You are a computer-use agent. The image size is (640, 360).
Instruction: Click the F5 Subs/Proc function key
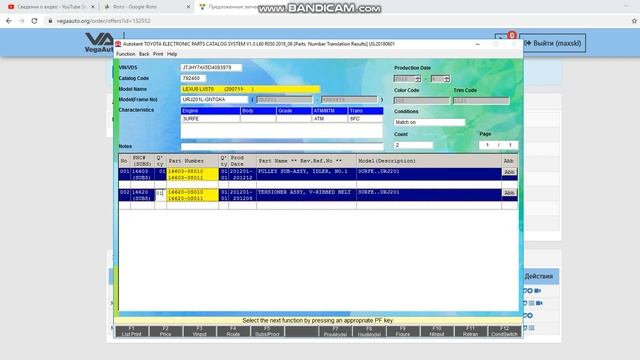pyautogui.click(x=267, y=331)
